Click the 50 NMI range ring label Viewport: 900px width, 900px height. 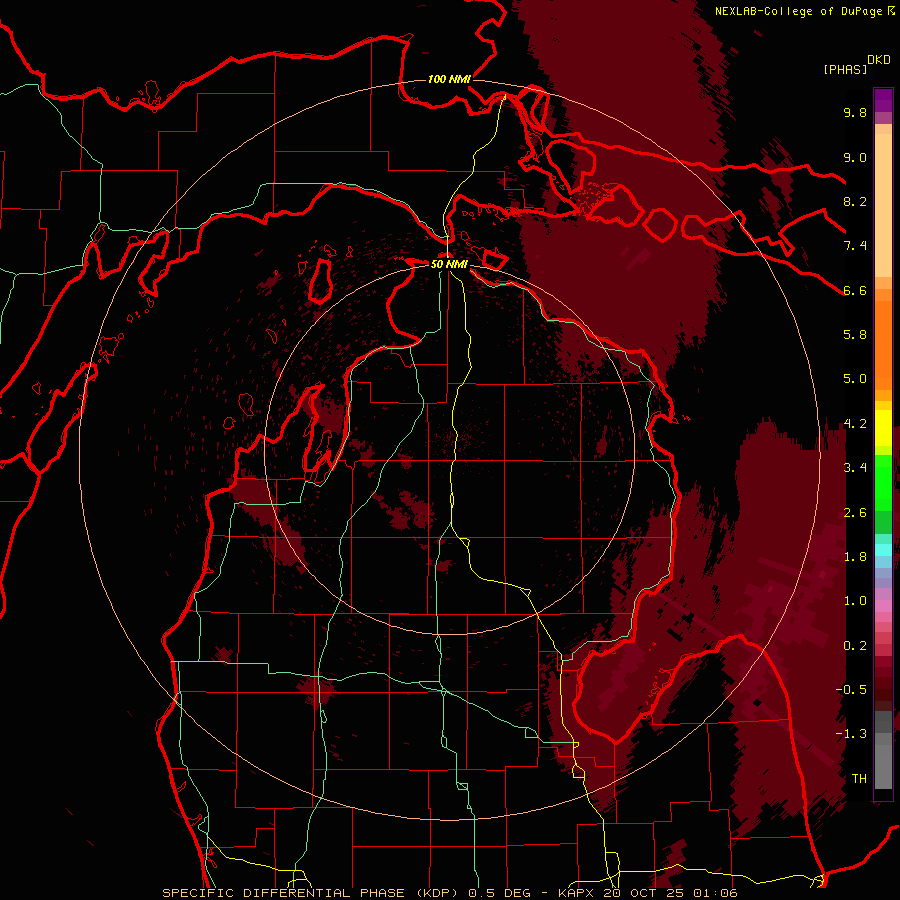[x=449, y=264]
